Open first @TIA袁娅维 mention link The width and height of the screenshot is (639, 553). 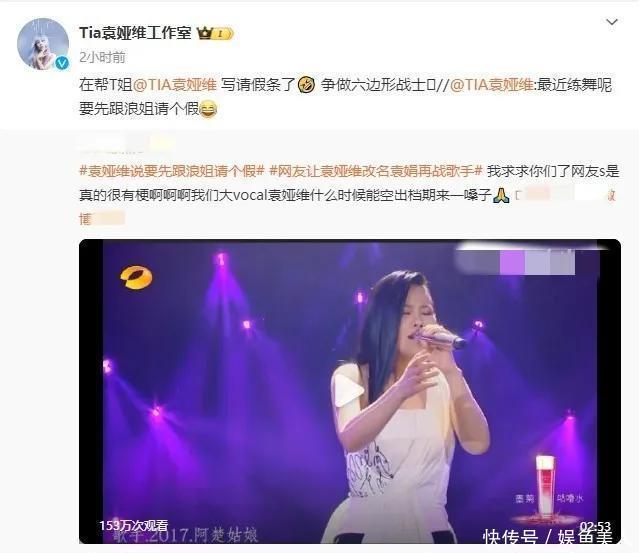pos(174,85)
